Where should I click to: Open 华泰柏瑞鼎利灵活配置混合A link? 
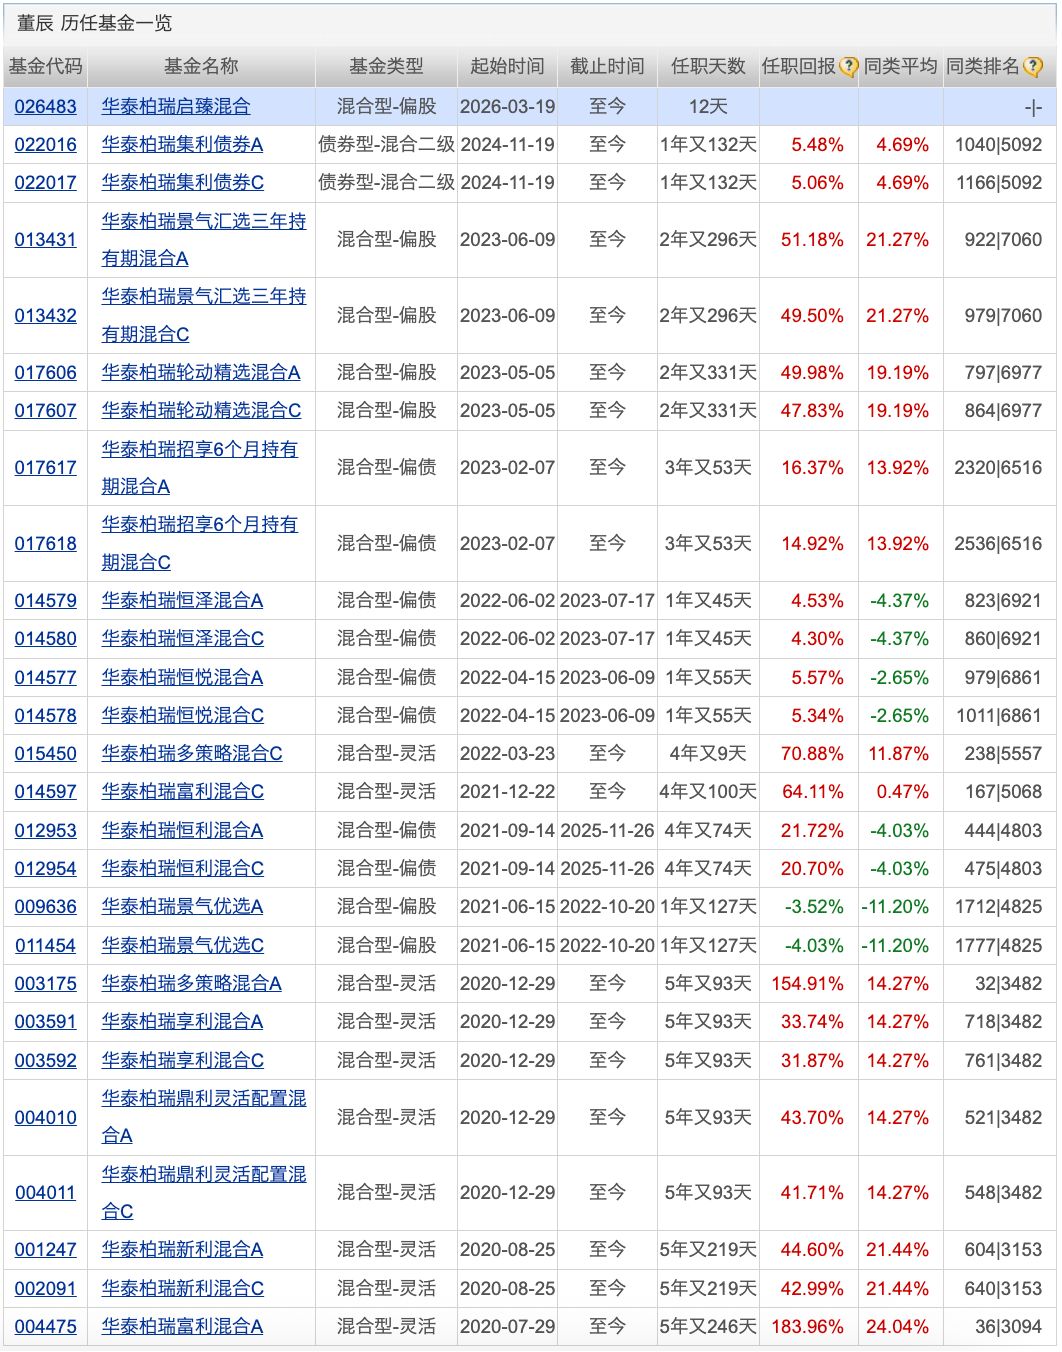203,1099
